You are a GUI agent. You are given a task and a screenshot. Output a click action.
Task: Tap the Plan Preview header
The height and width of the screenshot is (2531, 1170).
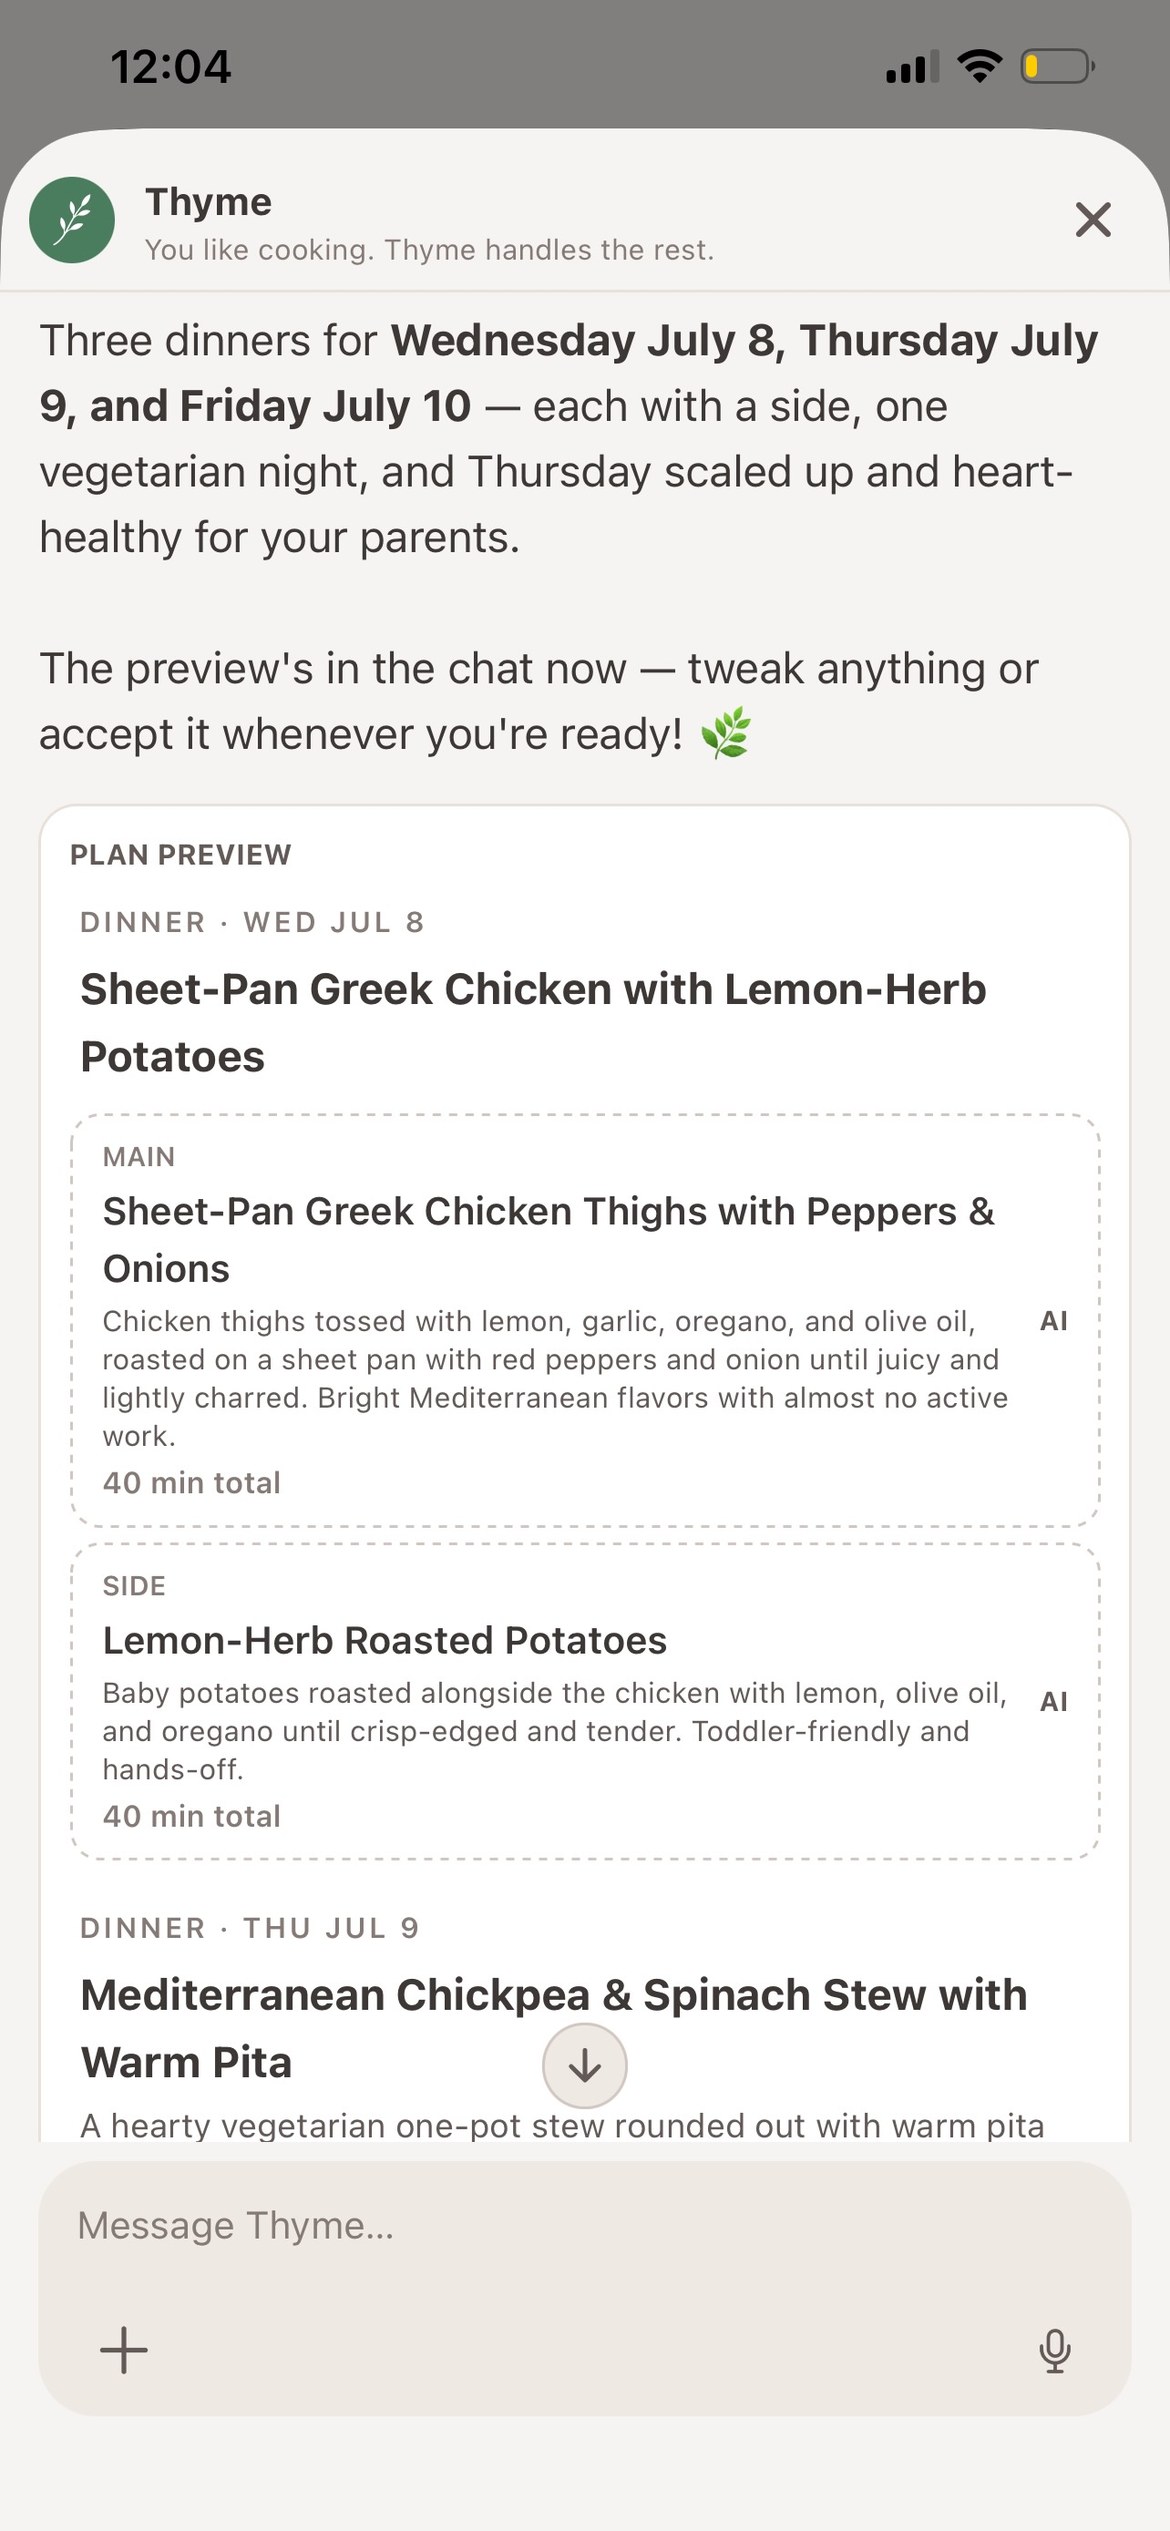[181, 855]
